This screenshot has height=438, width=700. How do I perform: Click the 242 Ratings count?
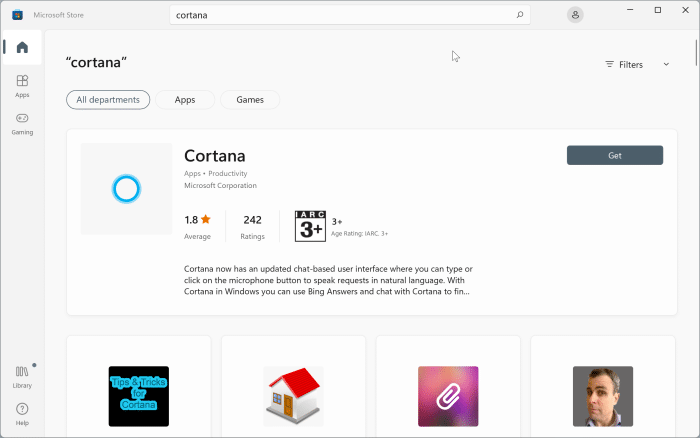point(252,226)
